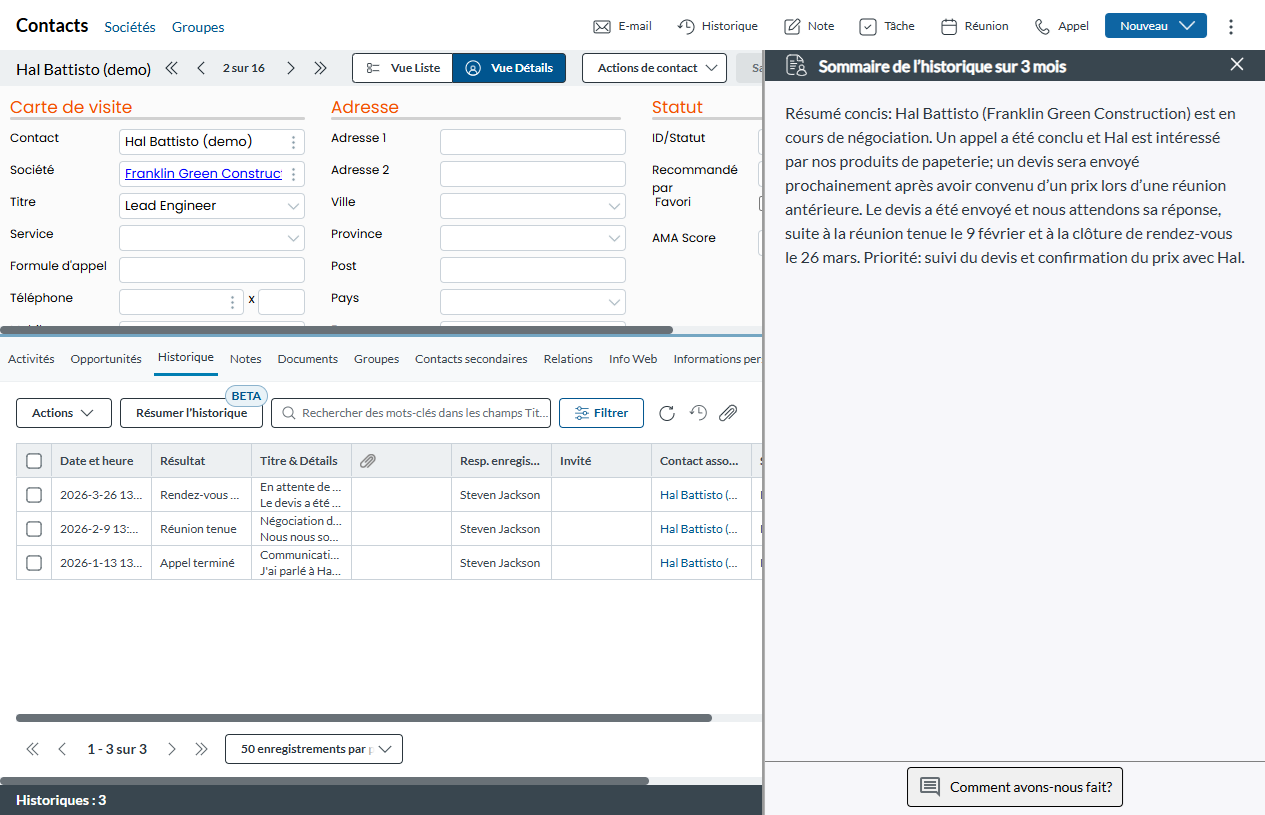Go to previous page of history records
Image resolution: width=1265 pixels, height=815 pixels.
coord(62,749)
